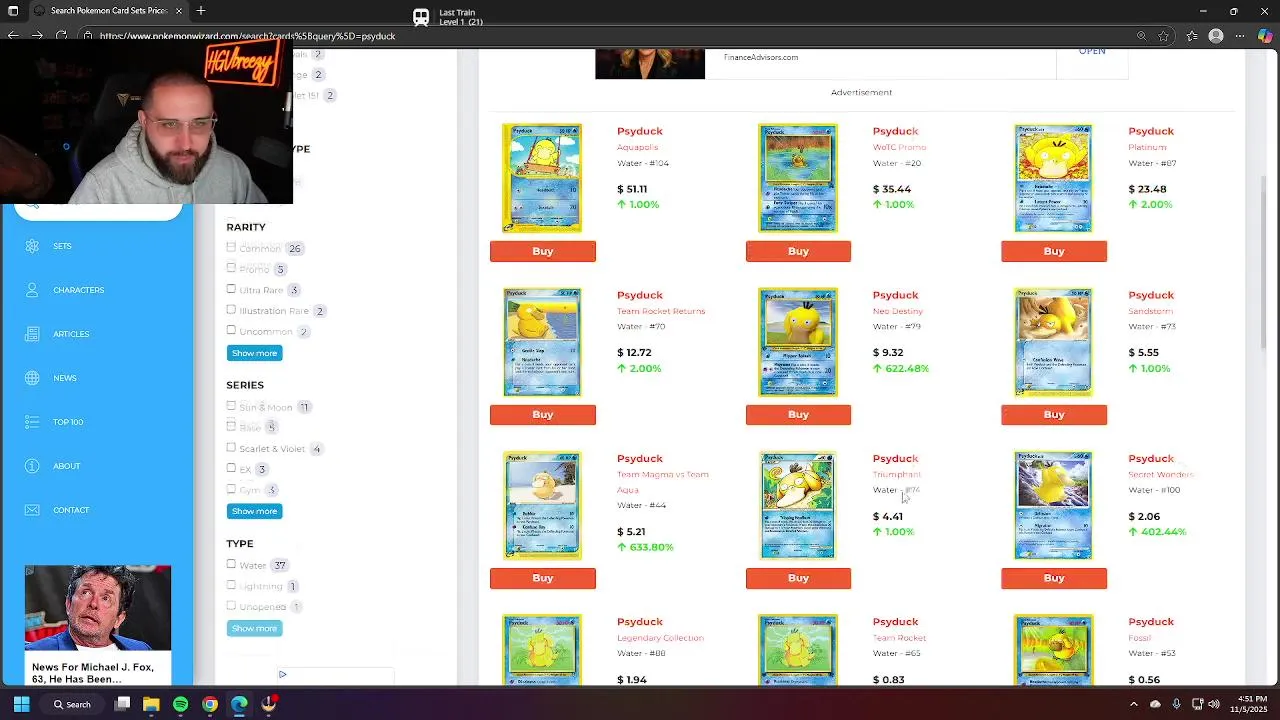Screen dimensions: 1280x720
Task: Click the page vertical scrollbar
Action: pos(1265,263)
